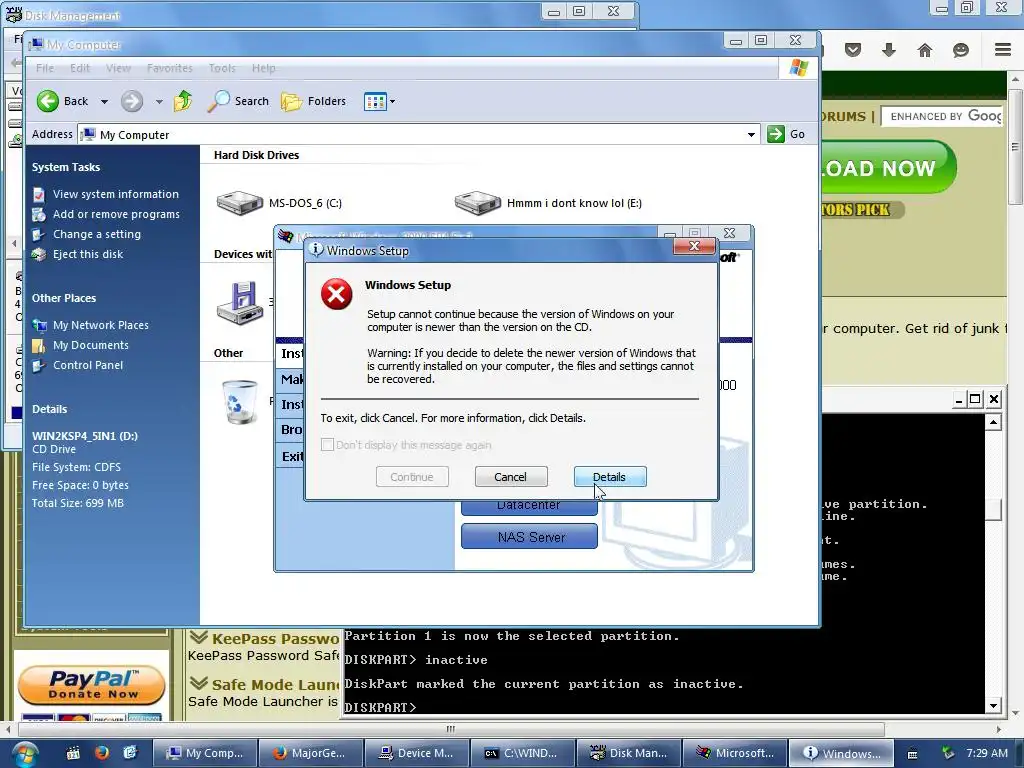The width and height of the screenshot is (1024, 768).
Task: Click the Windows Start orb
Action: tap(24, 754)
